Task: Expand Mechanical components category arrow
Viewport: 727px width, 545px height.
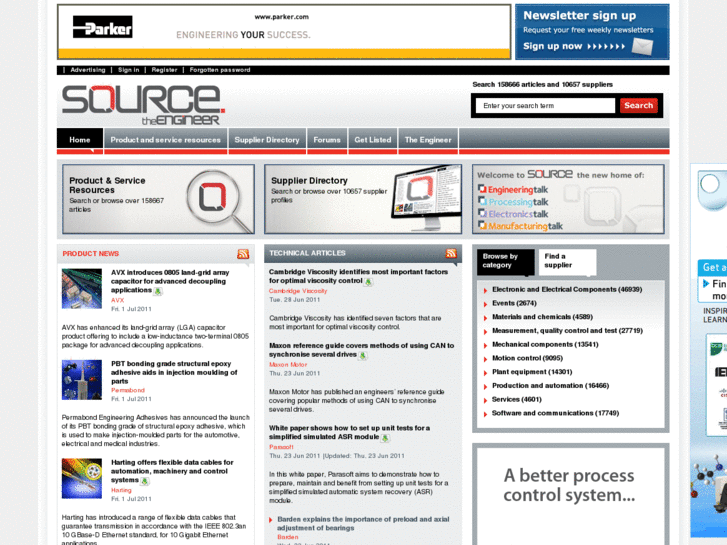Action: (485, 345)
